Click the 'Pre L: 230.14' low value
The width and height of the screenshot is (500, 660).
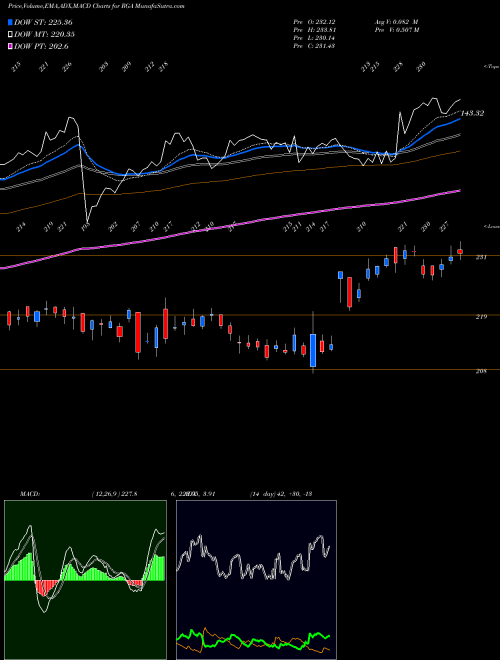tap(314, 38)
